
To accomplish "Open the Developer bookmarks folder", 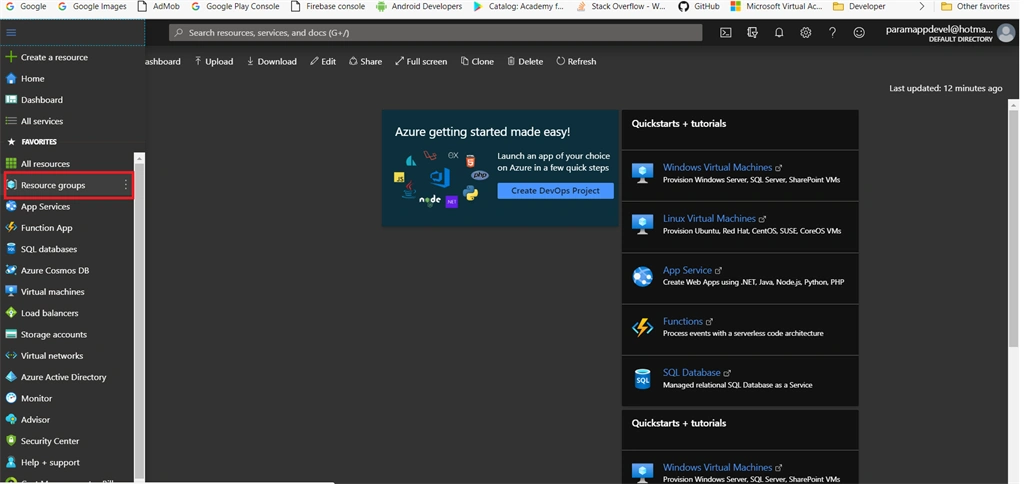I will [859, 7].
